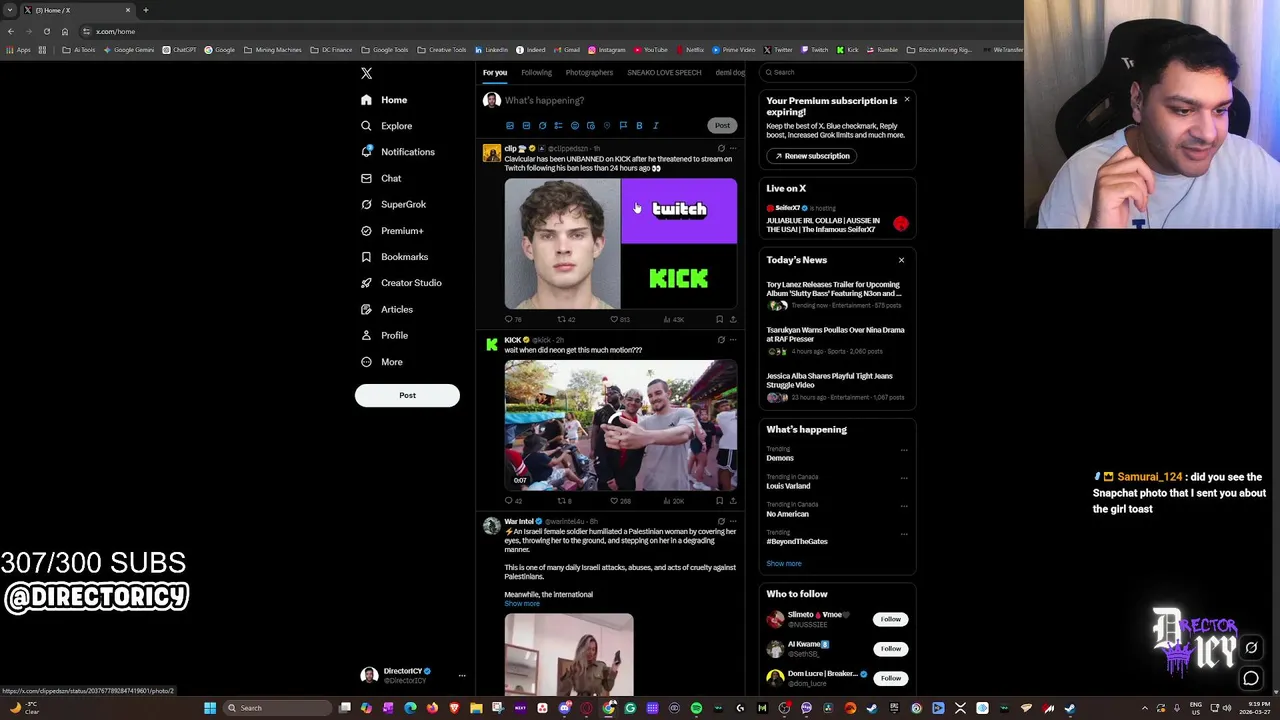
Task: Open the more options on clip's post
Action: tap(733, 148)
